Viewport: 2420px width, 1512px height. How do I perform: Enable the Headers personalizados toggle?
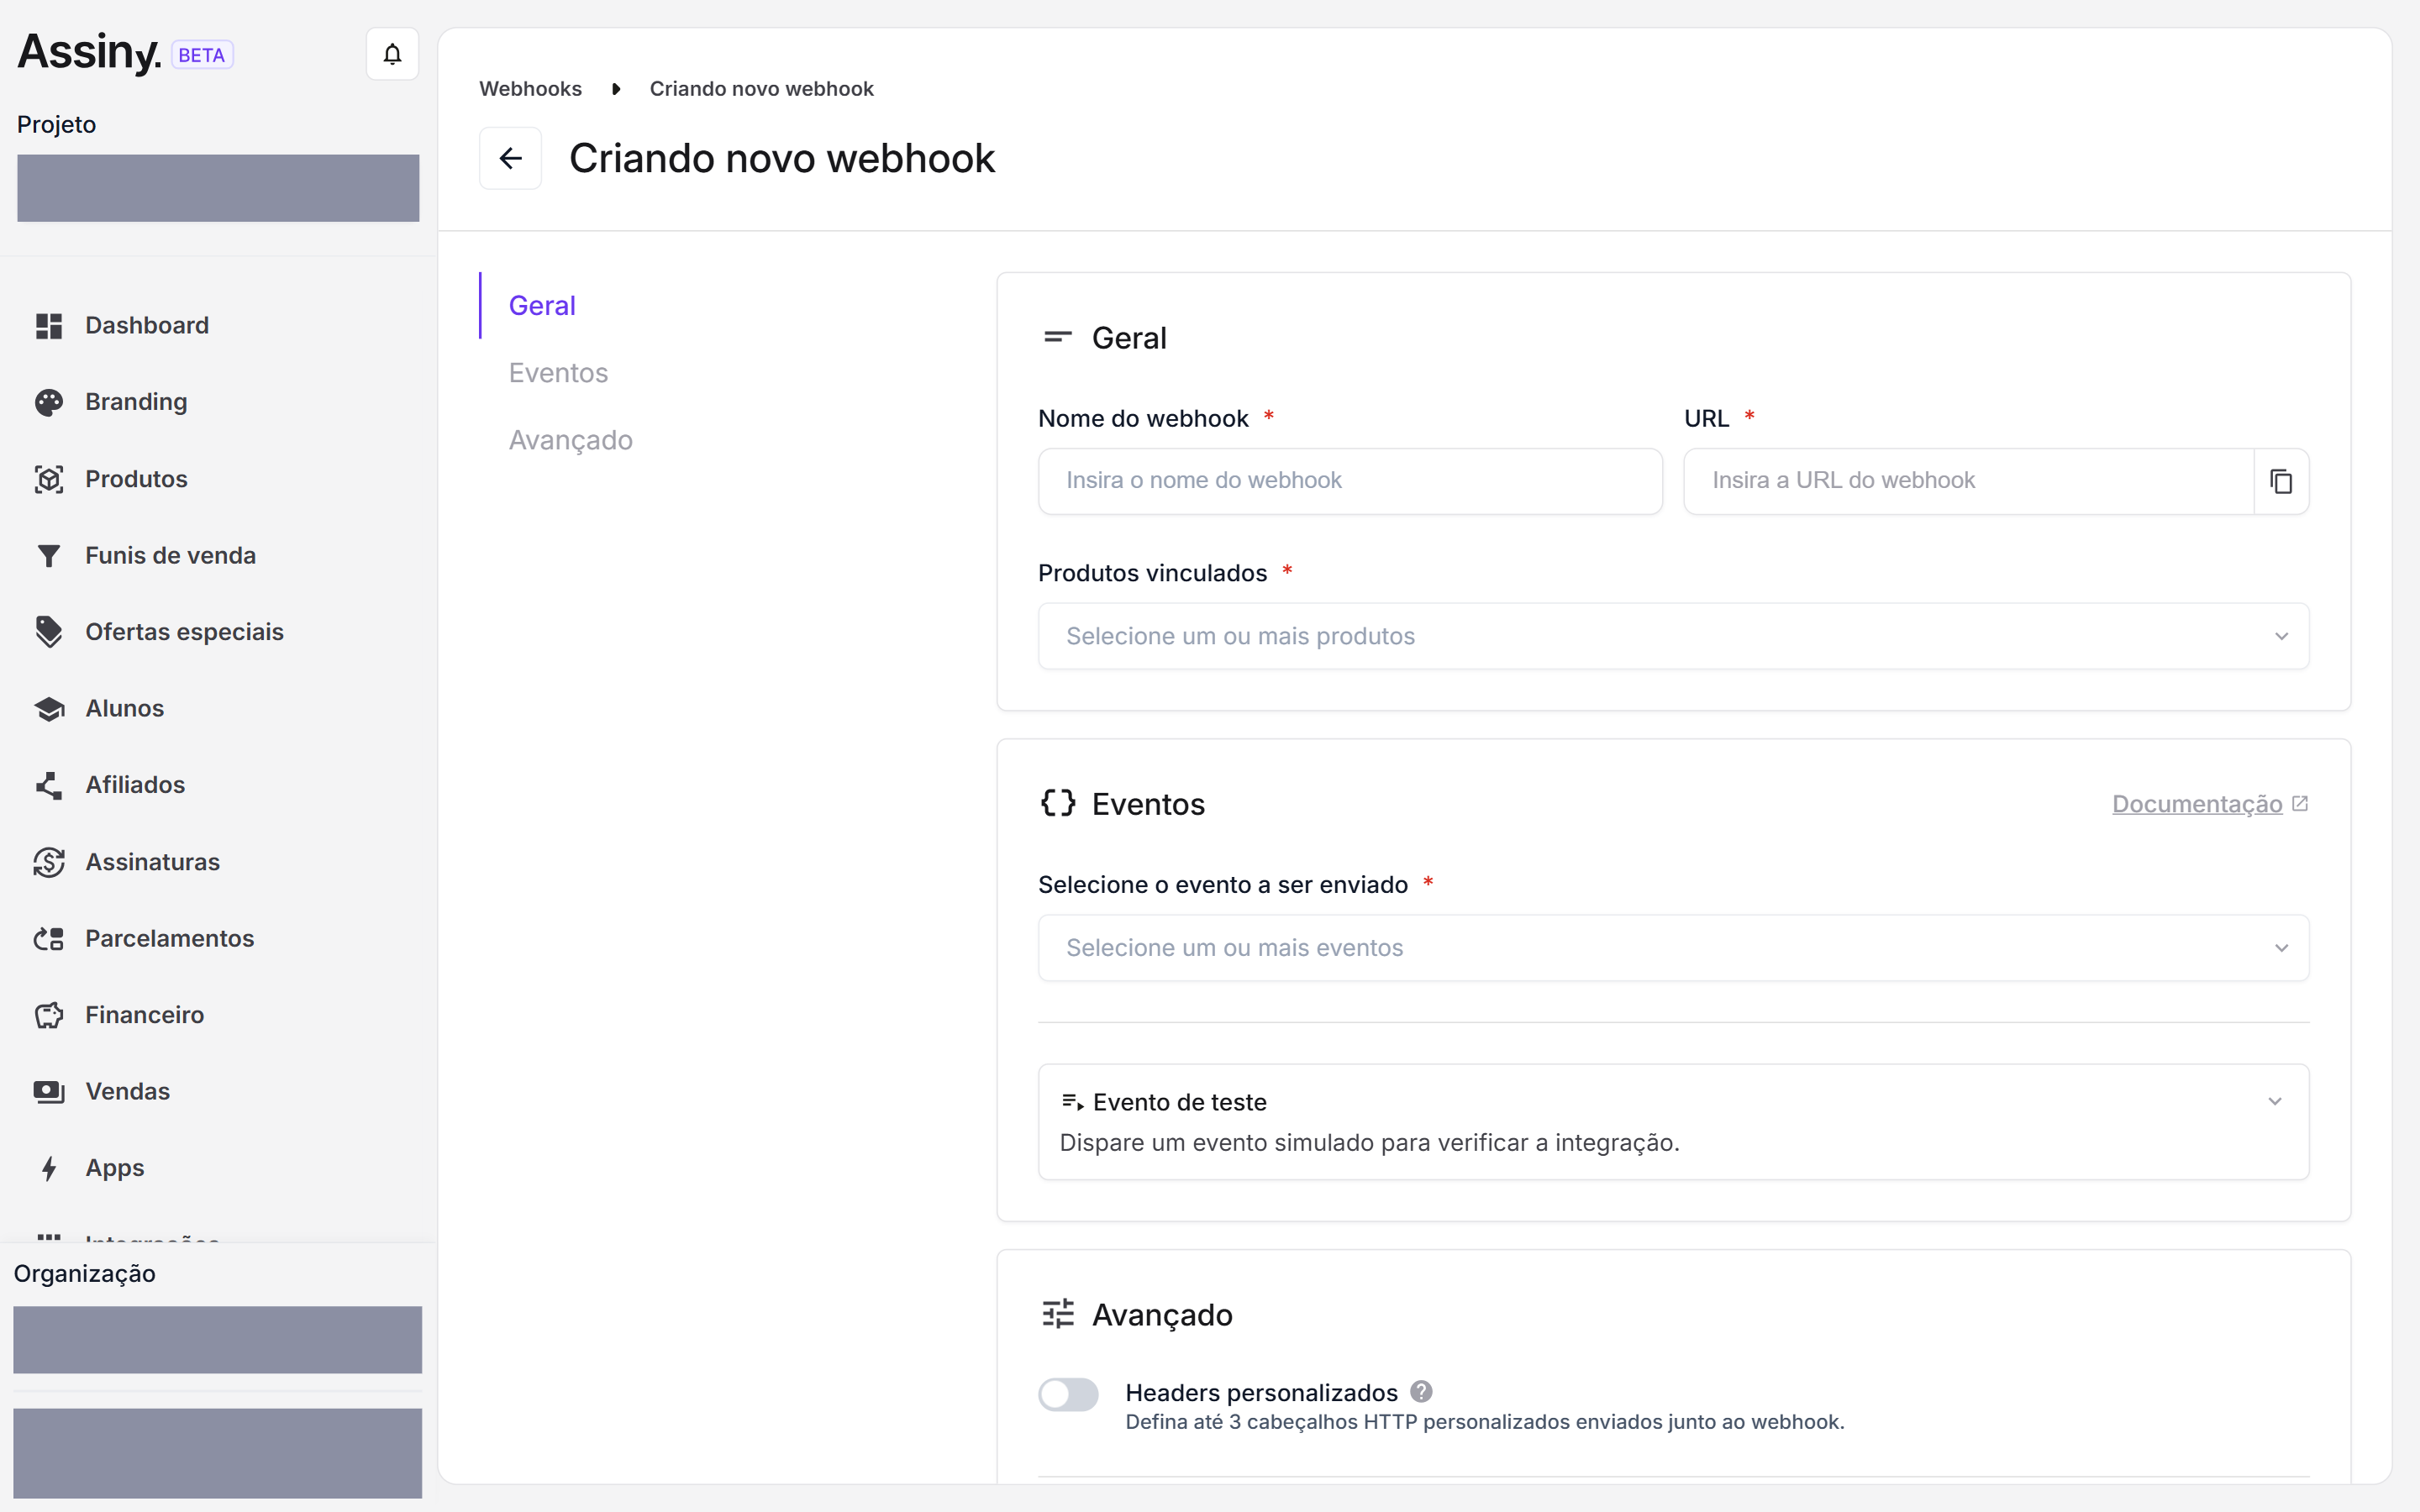click(1068, 1394)
